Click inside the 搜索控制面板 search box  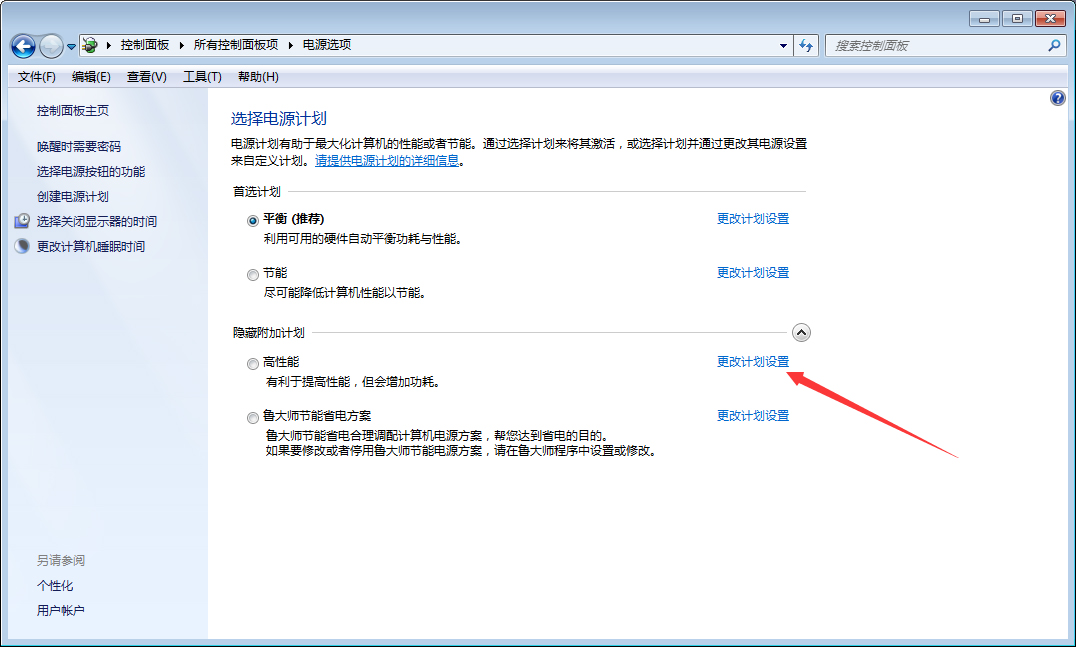click(930, 45)
